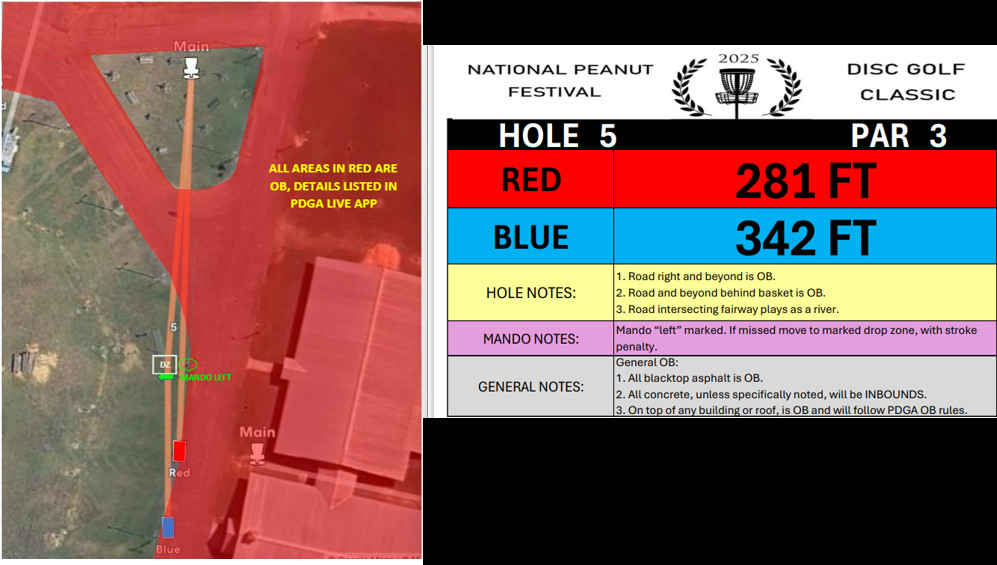Click the hole number 5 map label
The height and width of the screenshot is (565, 997).
click(174, 327)
